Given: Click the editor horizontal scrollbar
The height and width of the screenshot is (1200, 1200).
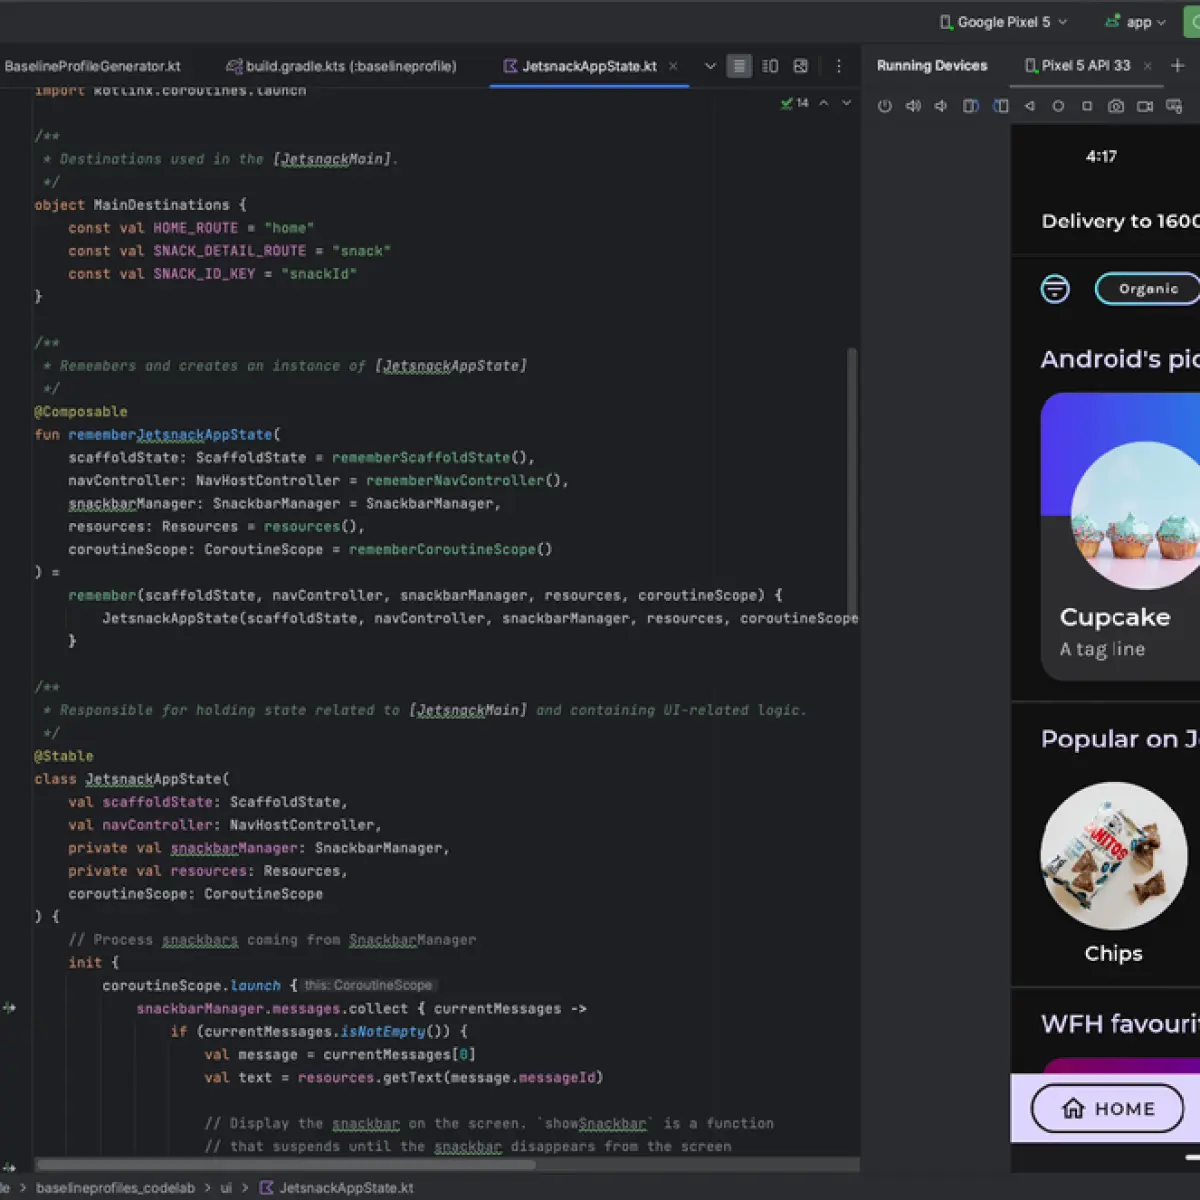Looking at the screenshot, I should [285, 1164].
